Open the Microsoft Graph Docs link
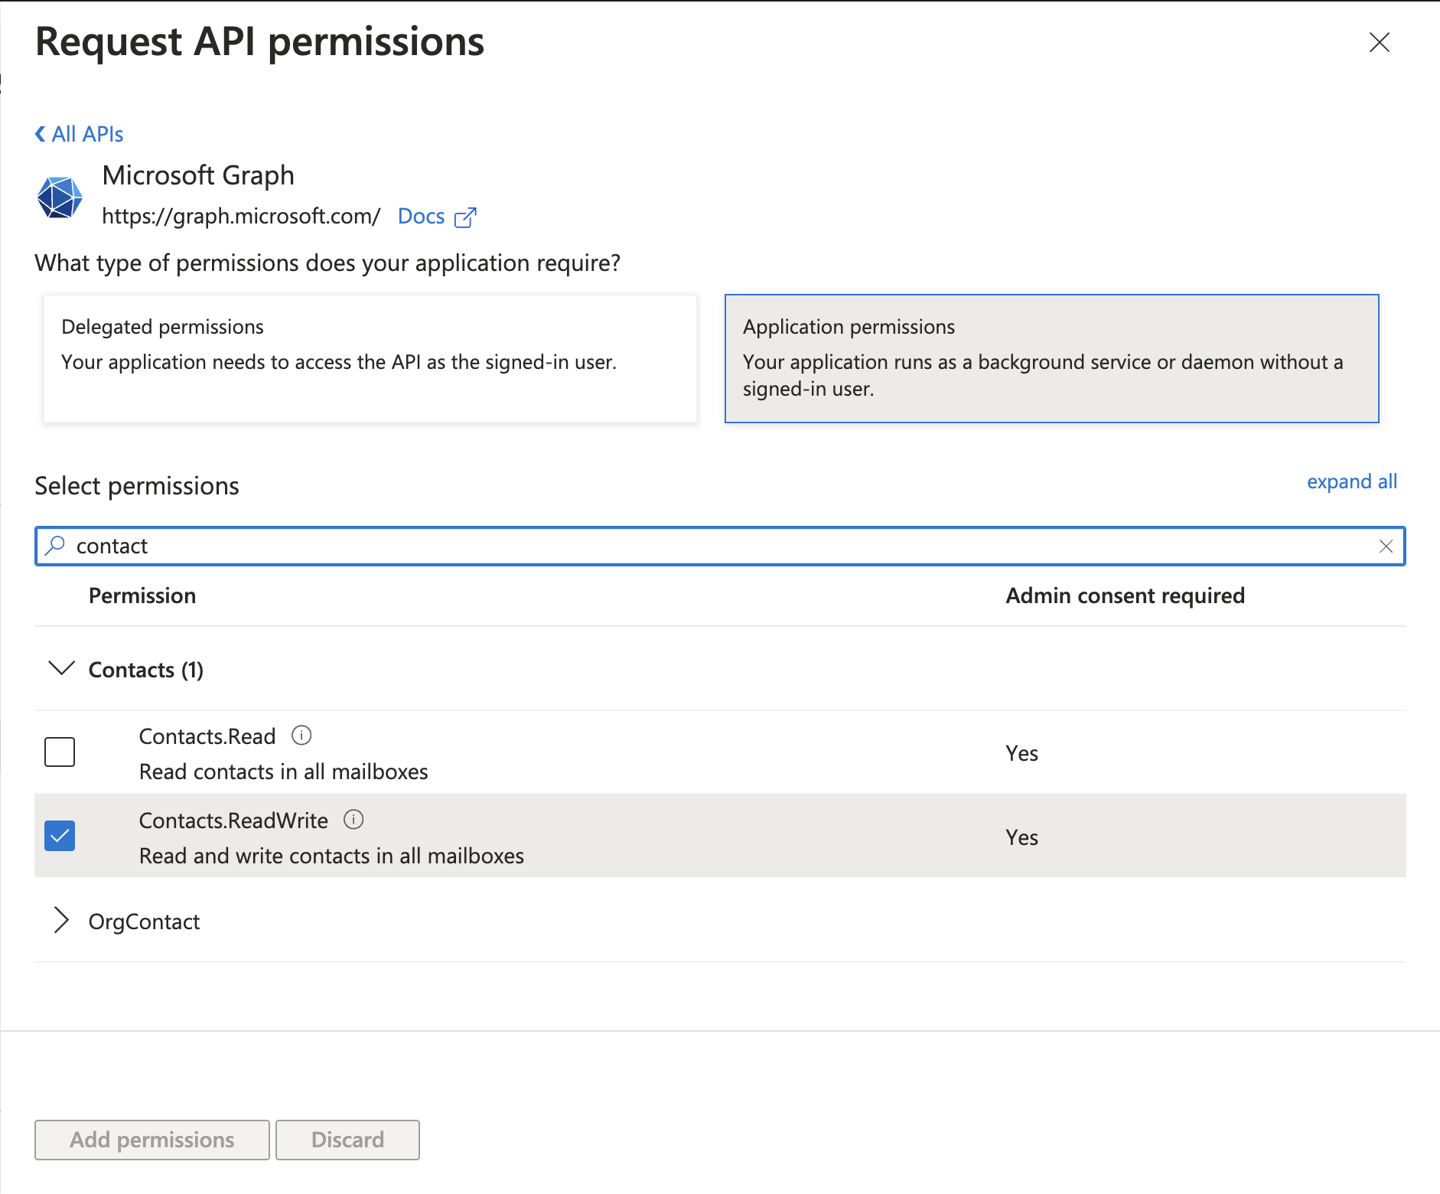This screenshot has height=1194, width=1440. tap(421, 216)
